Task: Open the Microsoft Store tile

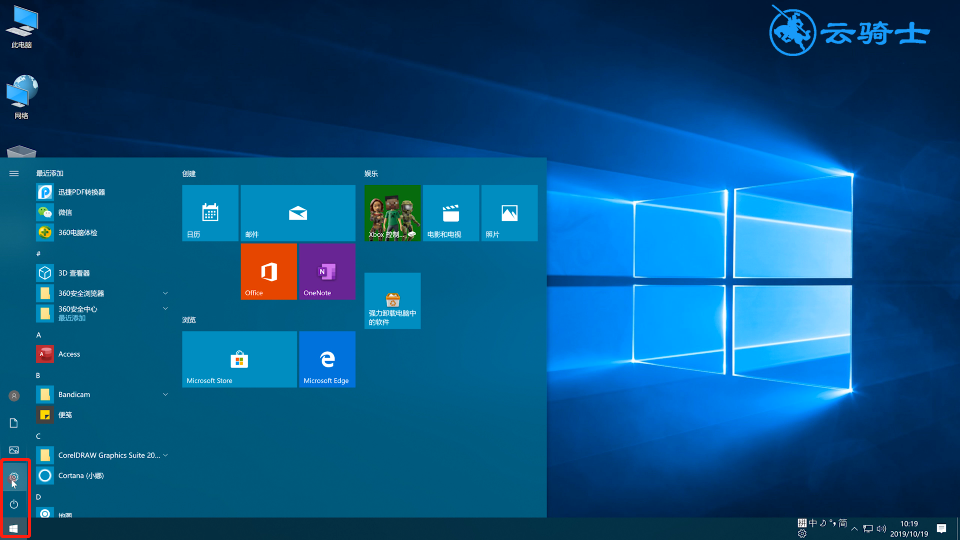Action: click(239, 359)
